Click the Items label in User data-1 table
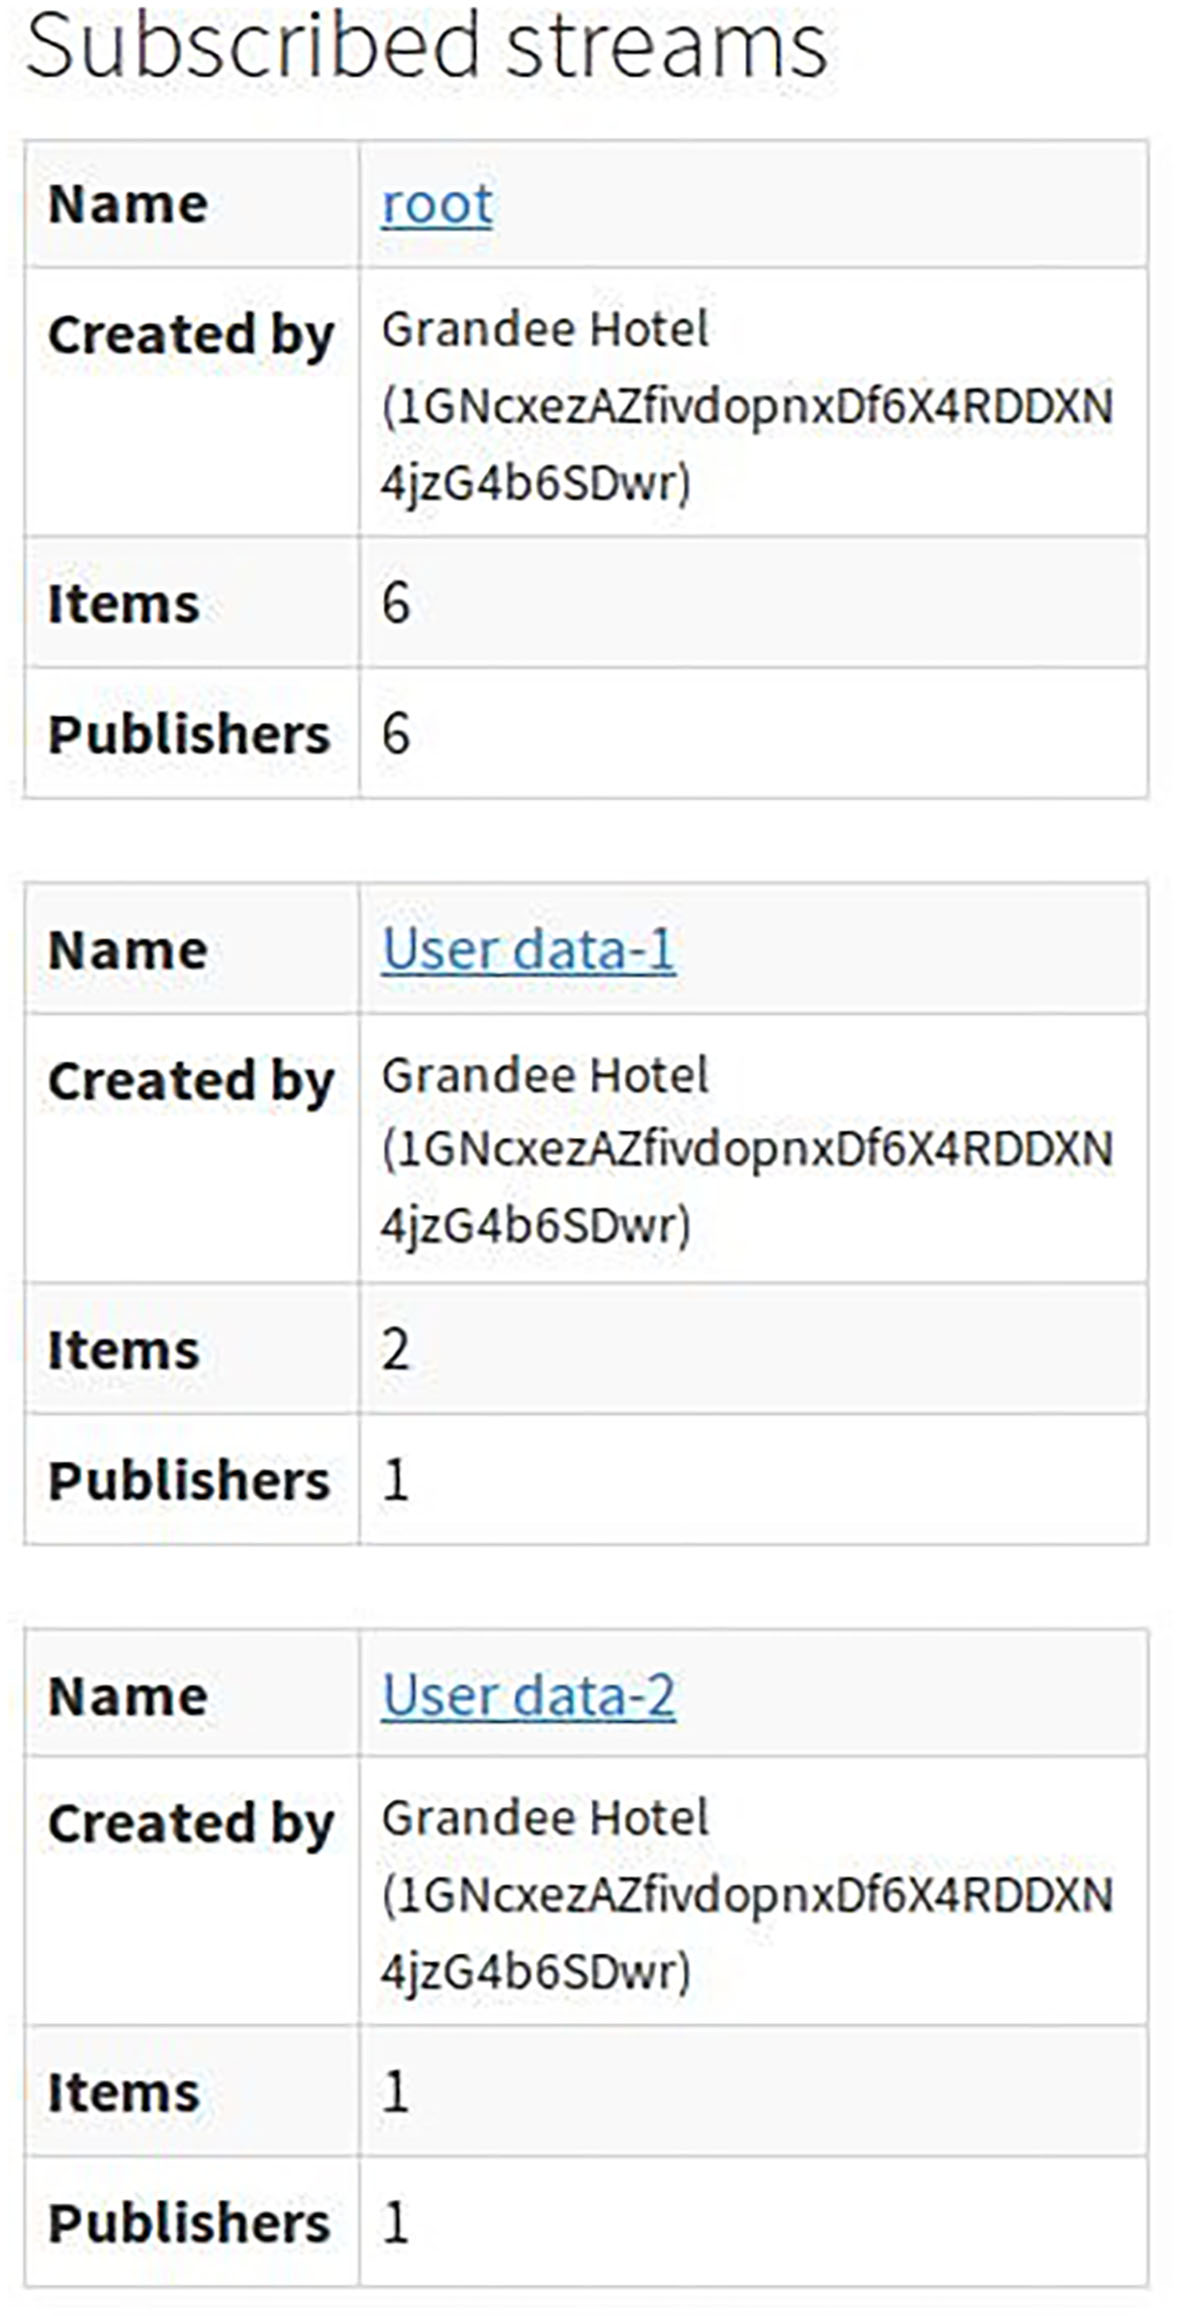 [x=124, y=1350]
